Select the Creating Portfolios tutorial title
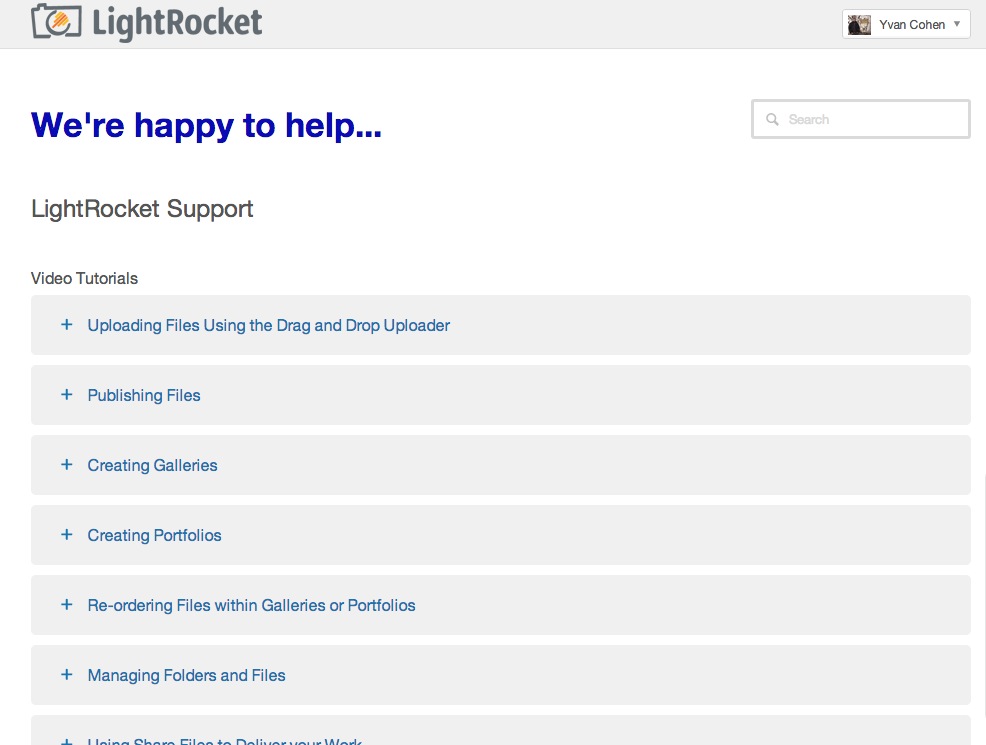 pyautogui.click(x=154, y=535)
